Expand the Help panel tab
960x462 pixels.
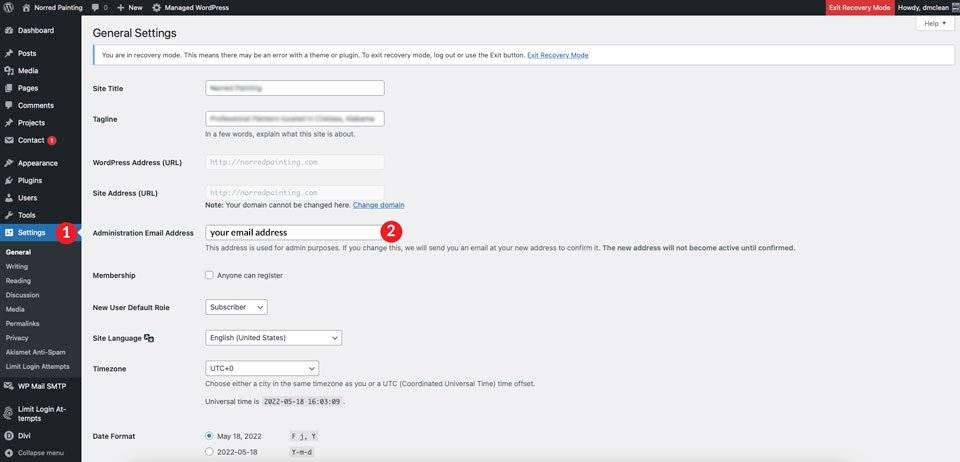[x=935, y=23]
